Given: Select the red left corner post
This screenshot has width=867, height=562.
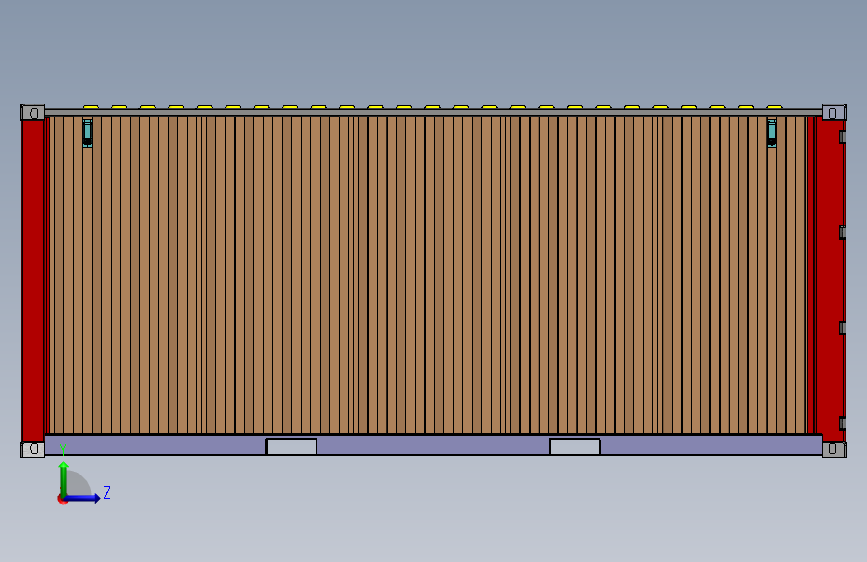Looking at the screenshot, I should pyautogui.click(x=33, y=281).
